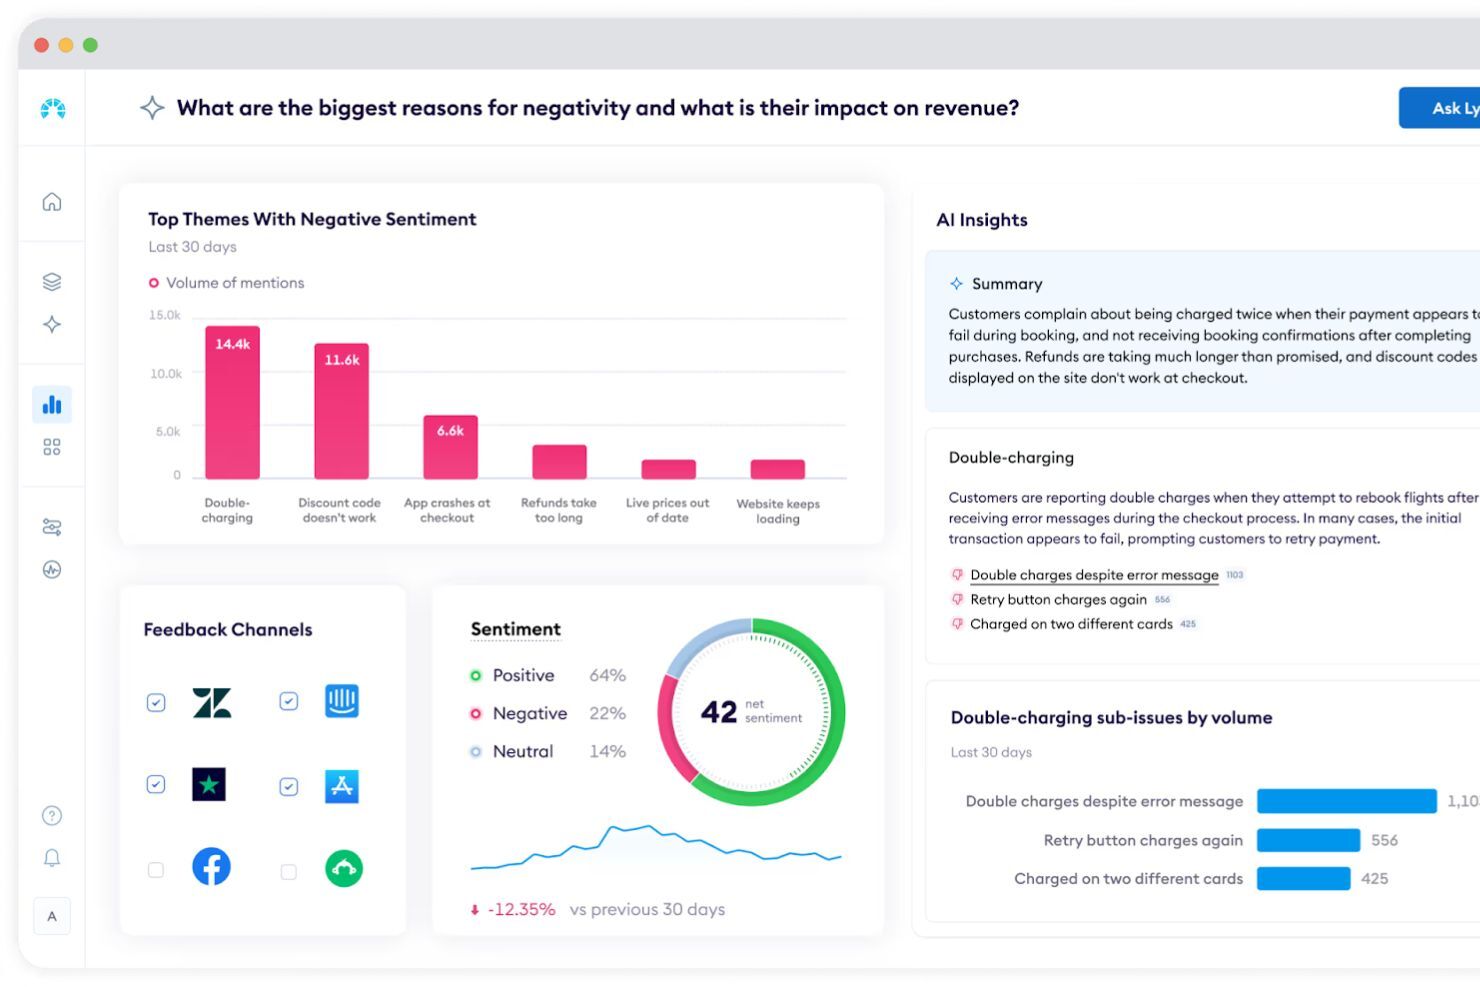
Task: Open the 'Retry button charges again' insight item
Action: 1058,599
